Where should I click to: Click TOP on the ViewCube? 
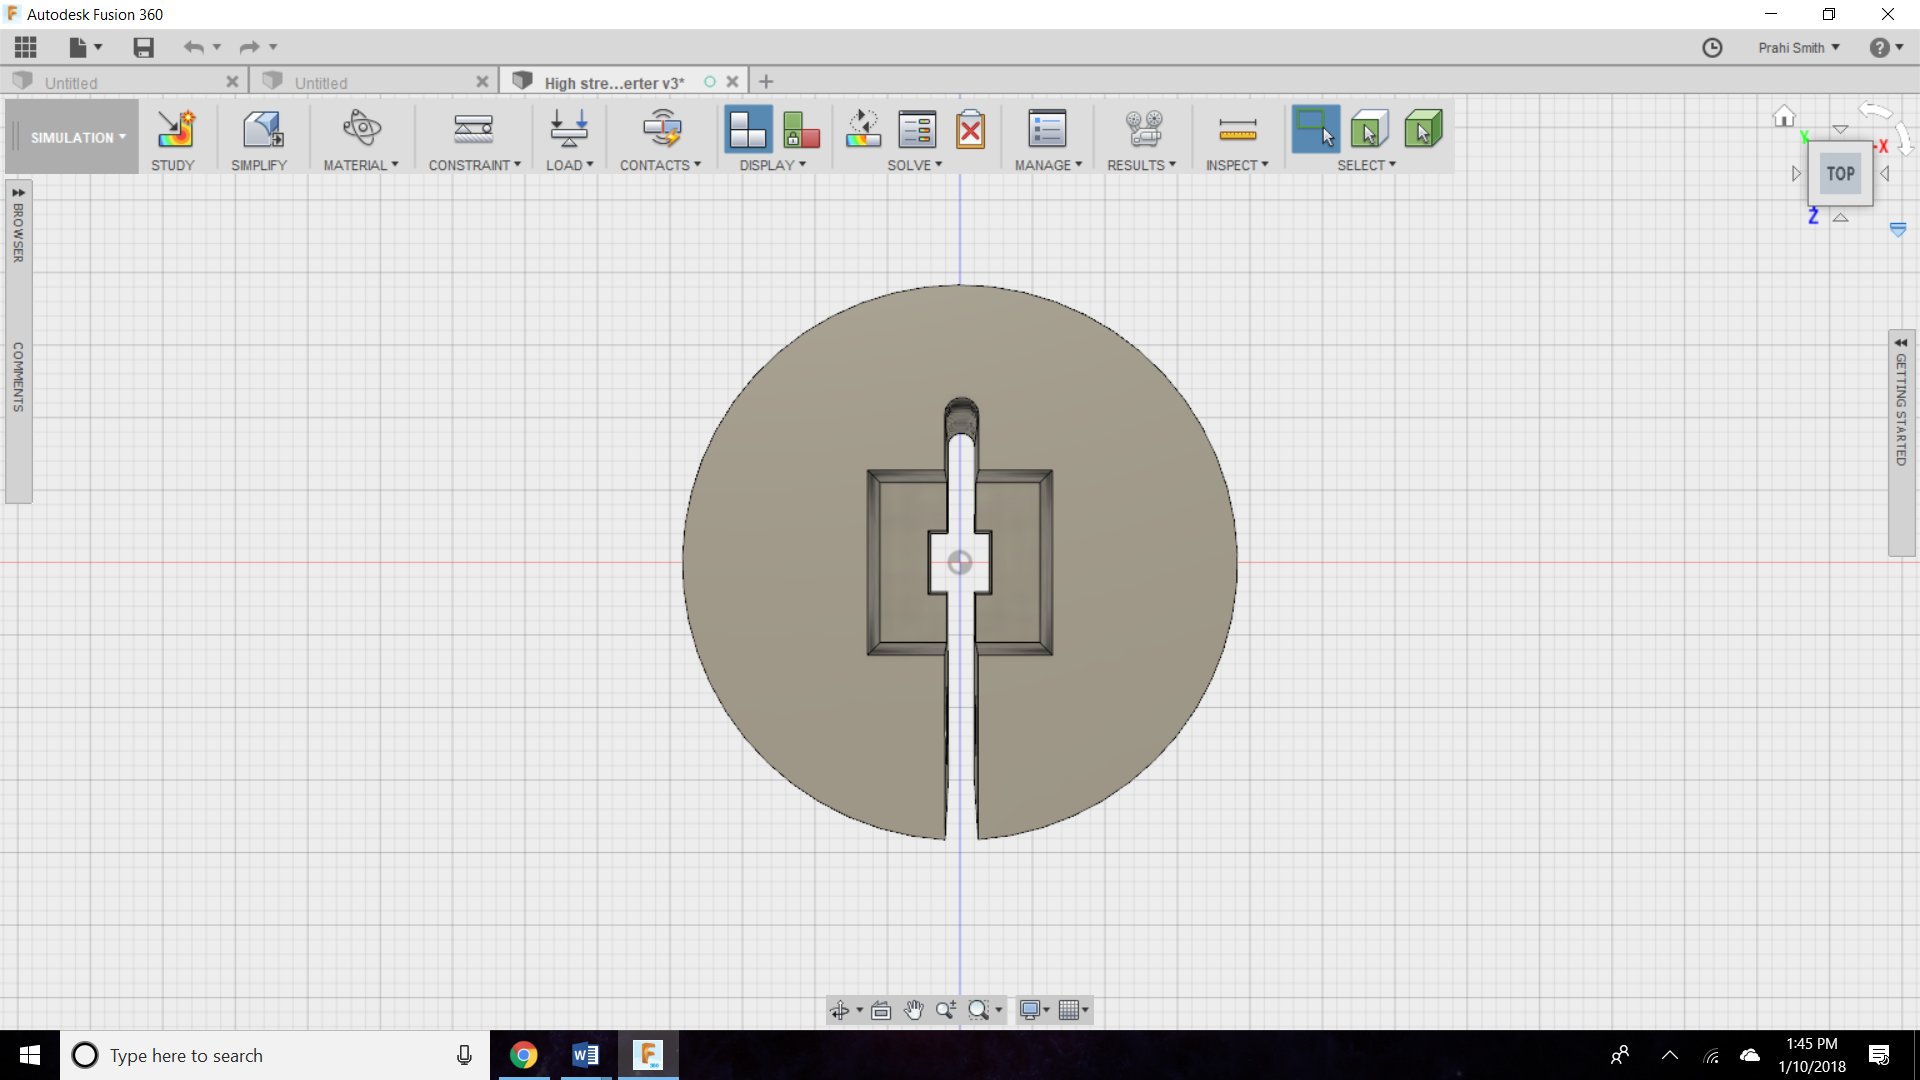[1839, 172]
